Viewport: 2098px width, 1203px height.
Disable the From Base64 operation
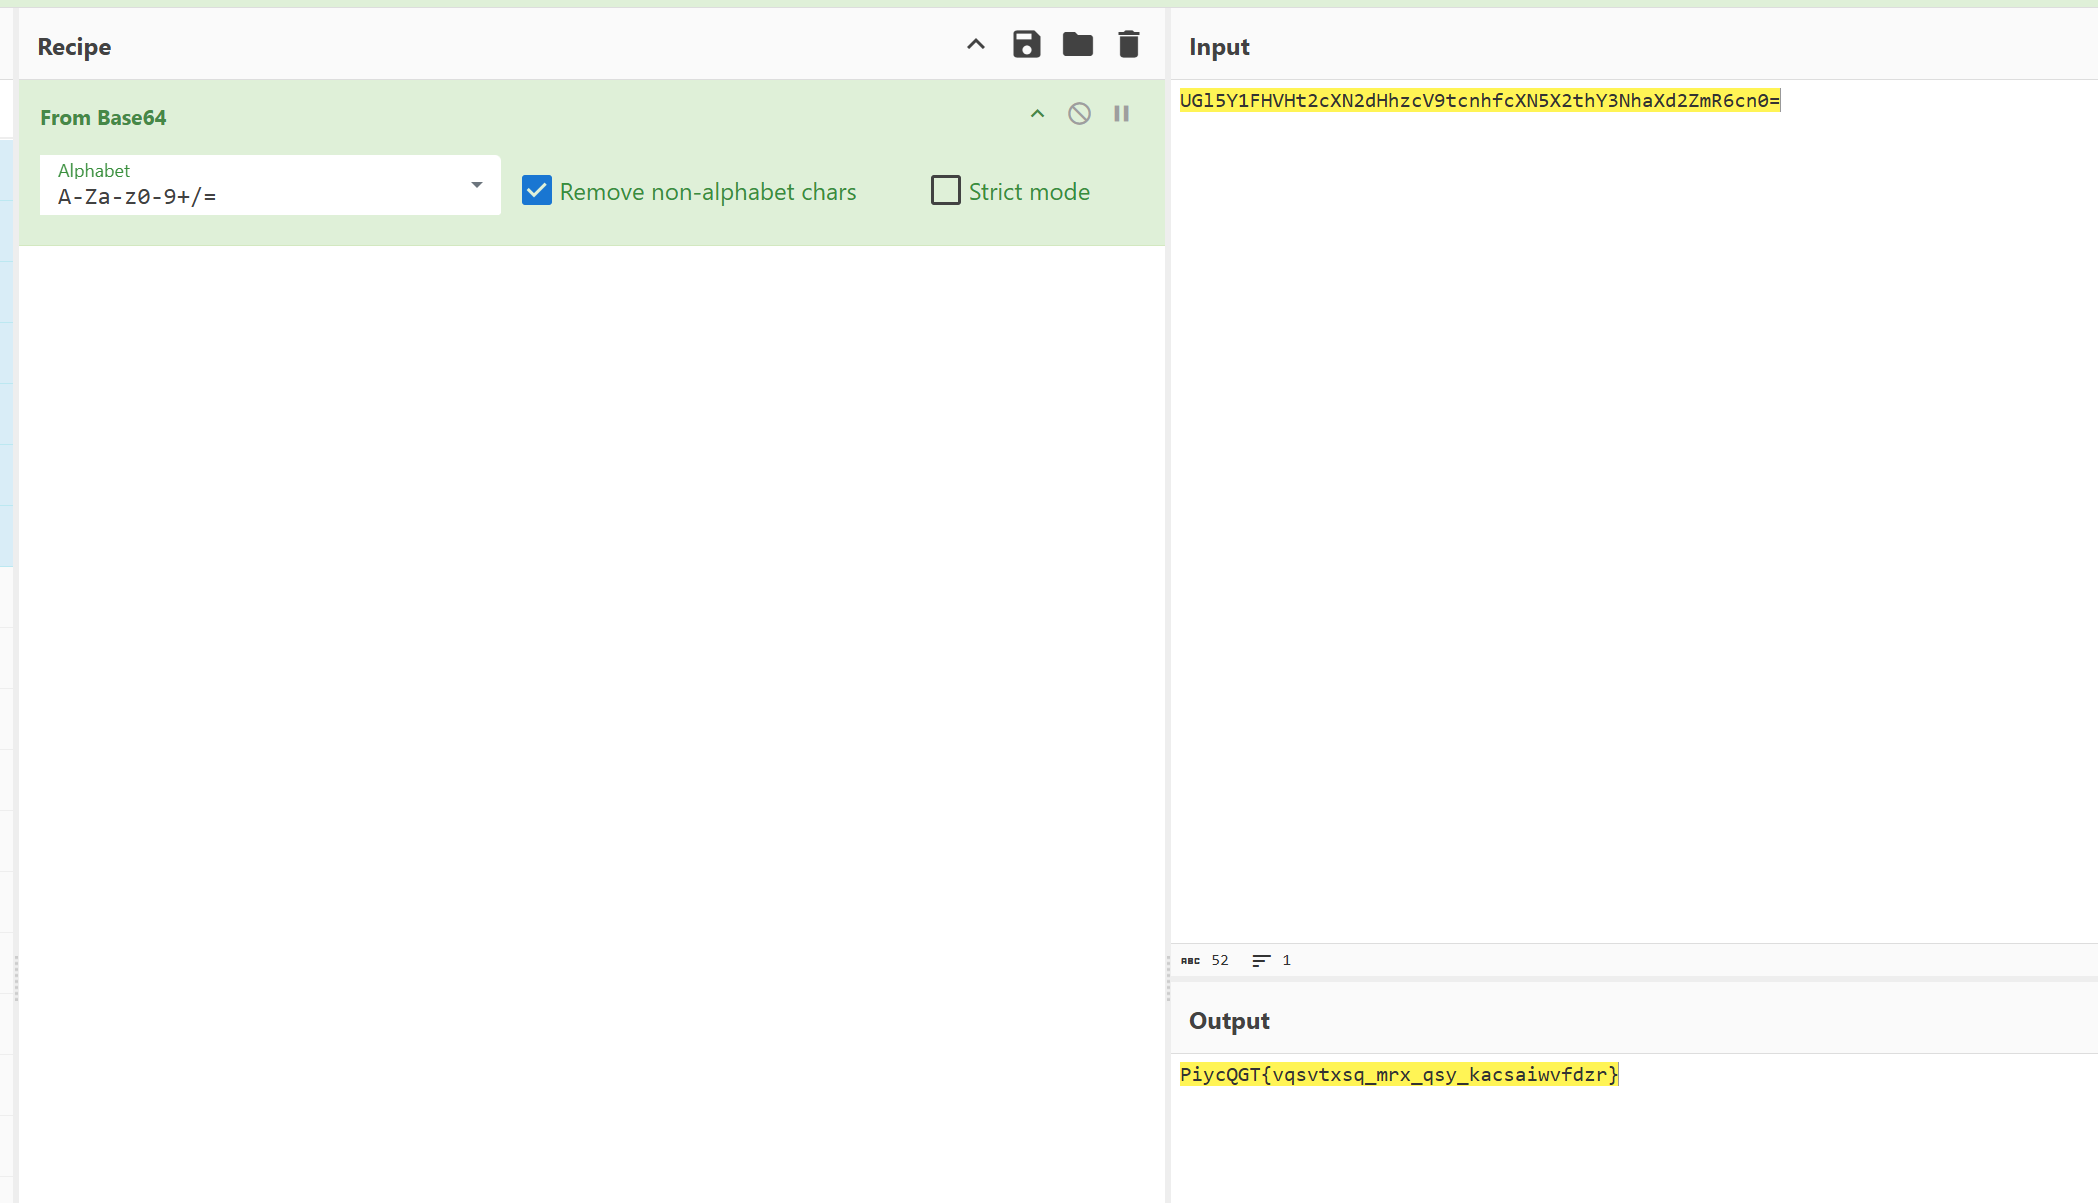(x=1079, y=113)
